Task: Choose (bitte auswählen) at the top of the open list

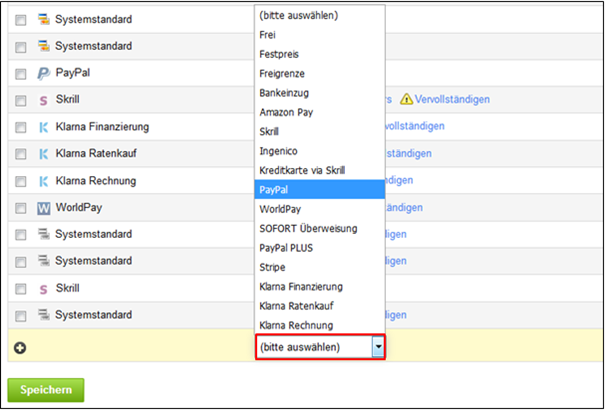Action: click(x=319, y=16)
